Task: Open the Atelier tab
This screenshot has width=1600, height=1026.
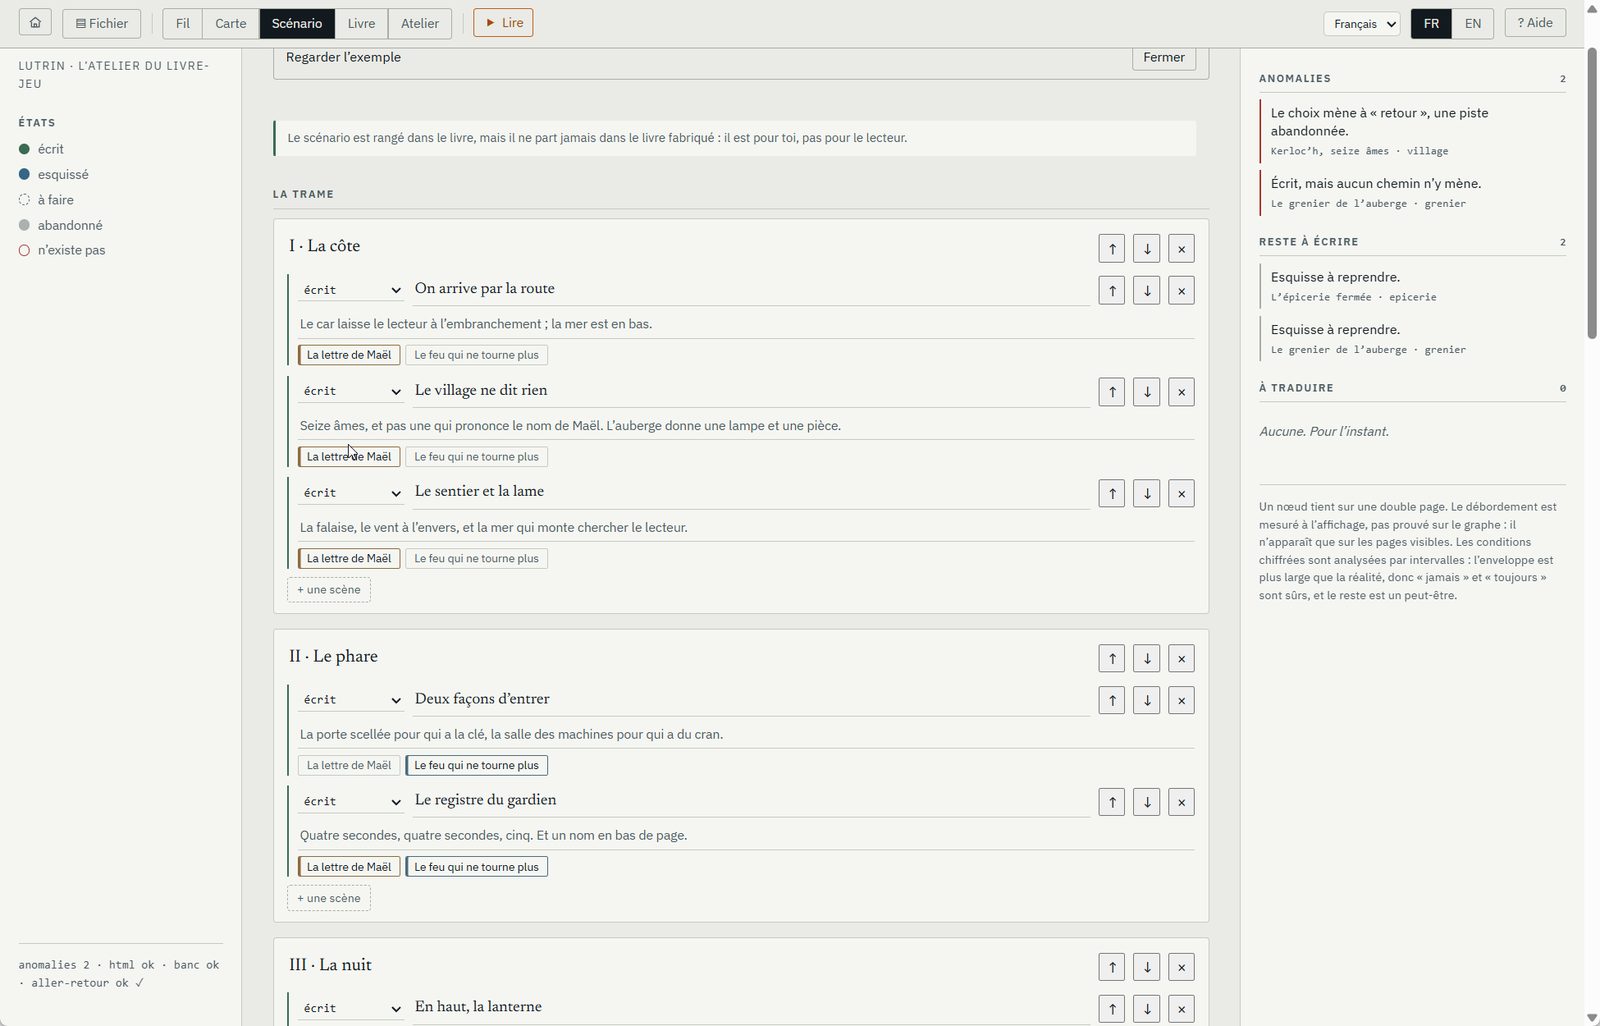Action: click(420, 23)
